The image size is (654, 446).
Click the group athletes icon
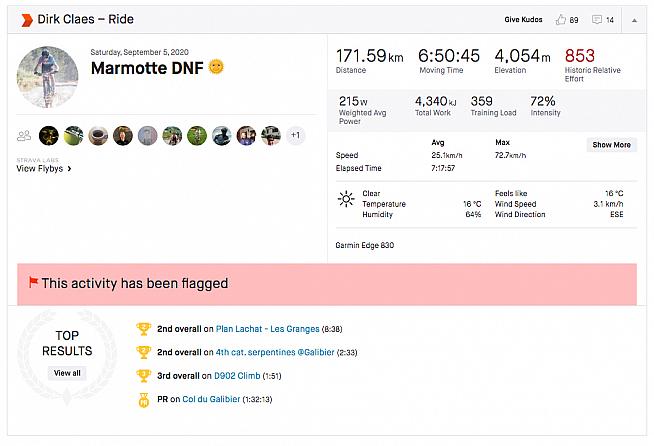pyautogui.click(x=24, y=135)
